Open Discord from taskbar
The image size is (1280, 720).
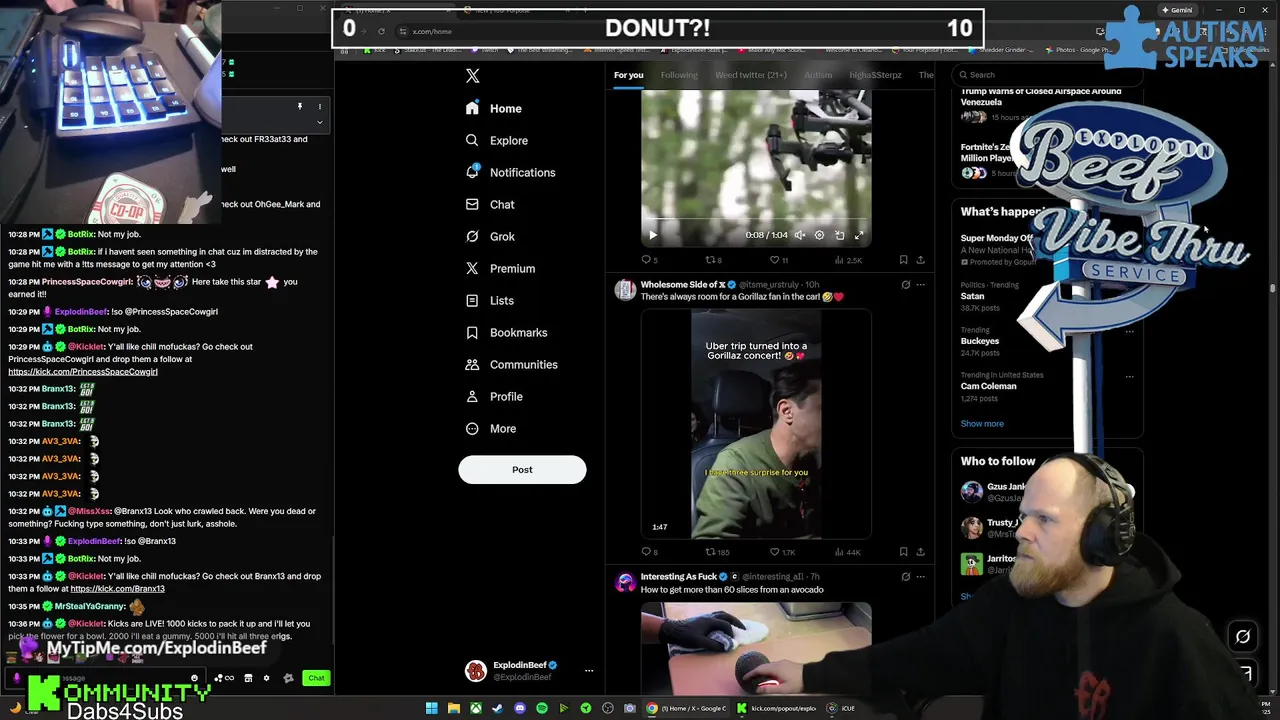(520, 708)
